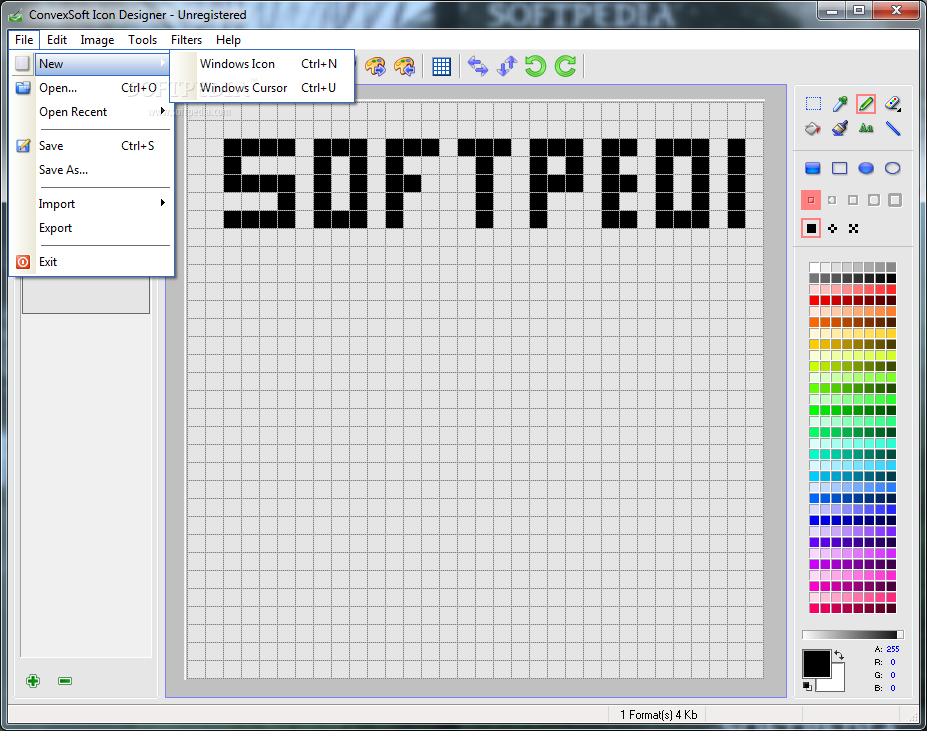Image resolution: width=927 pixels, height=731 pixels.
Task: Click the G value 0
Action: (x=893, y=675)
